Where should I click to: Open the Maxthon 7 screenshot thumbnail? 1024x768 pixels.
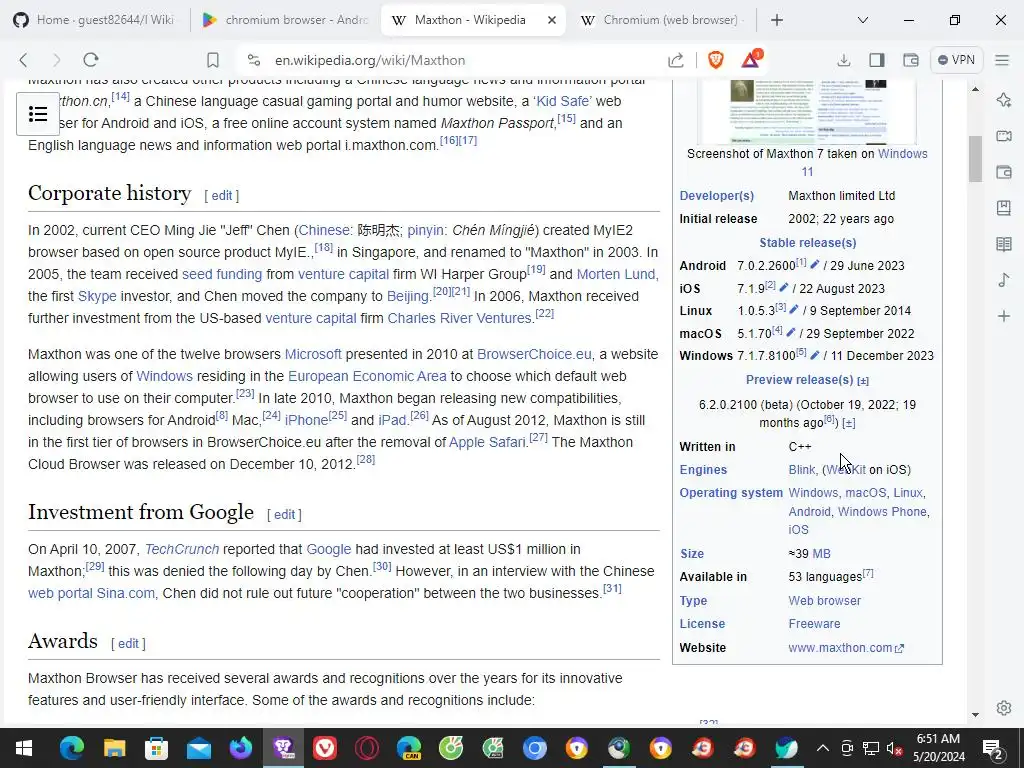click(807, 111)
